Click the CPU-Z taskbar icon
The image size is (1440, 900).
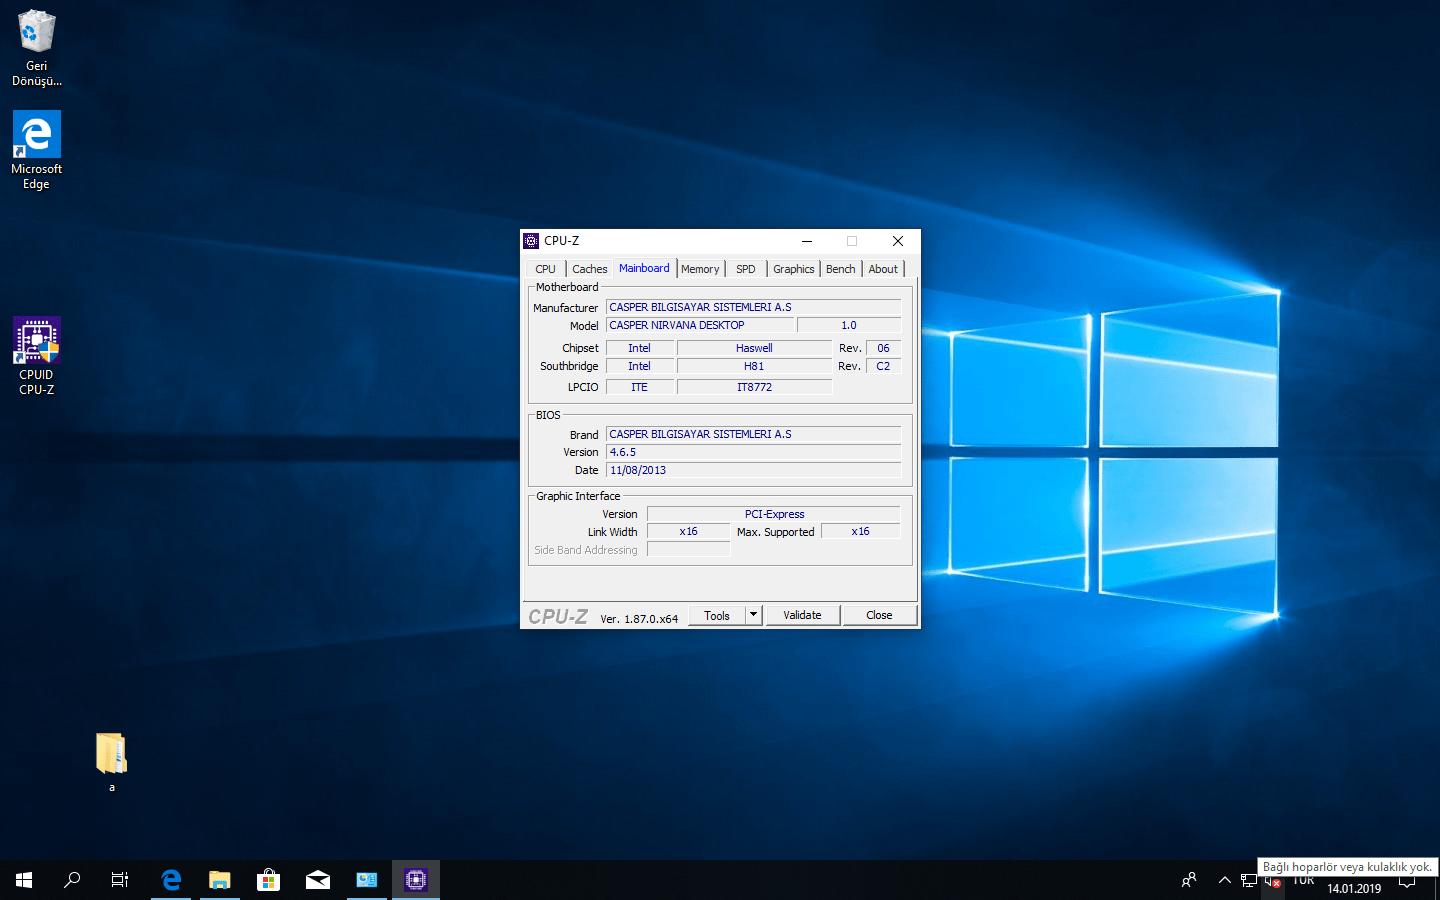416,880
